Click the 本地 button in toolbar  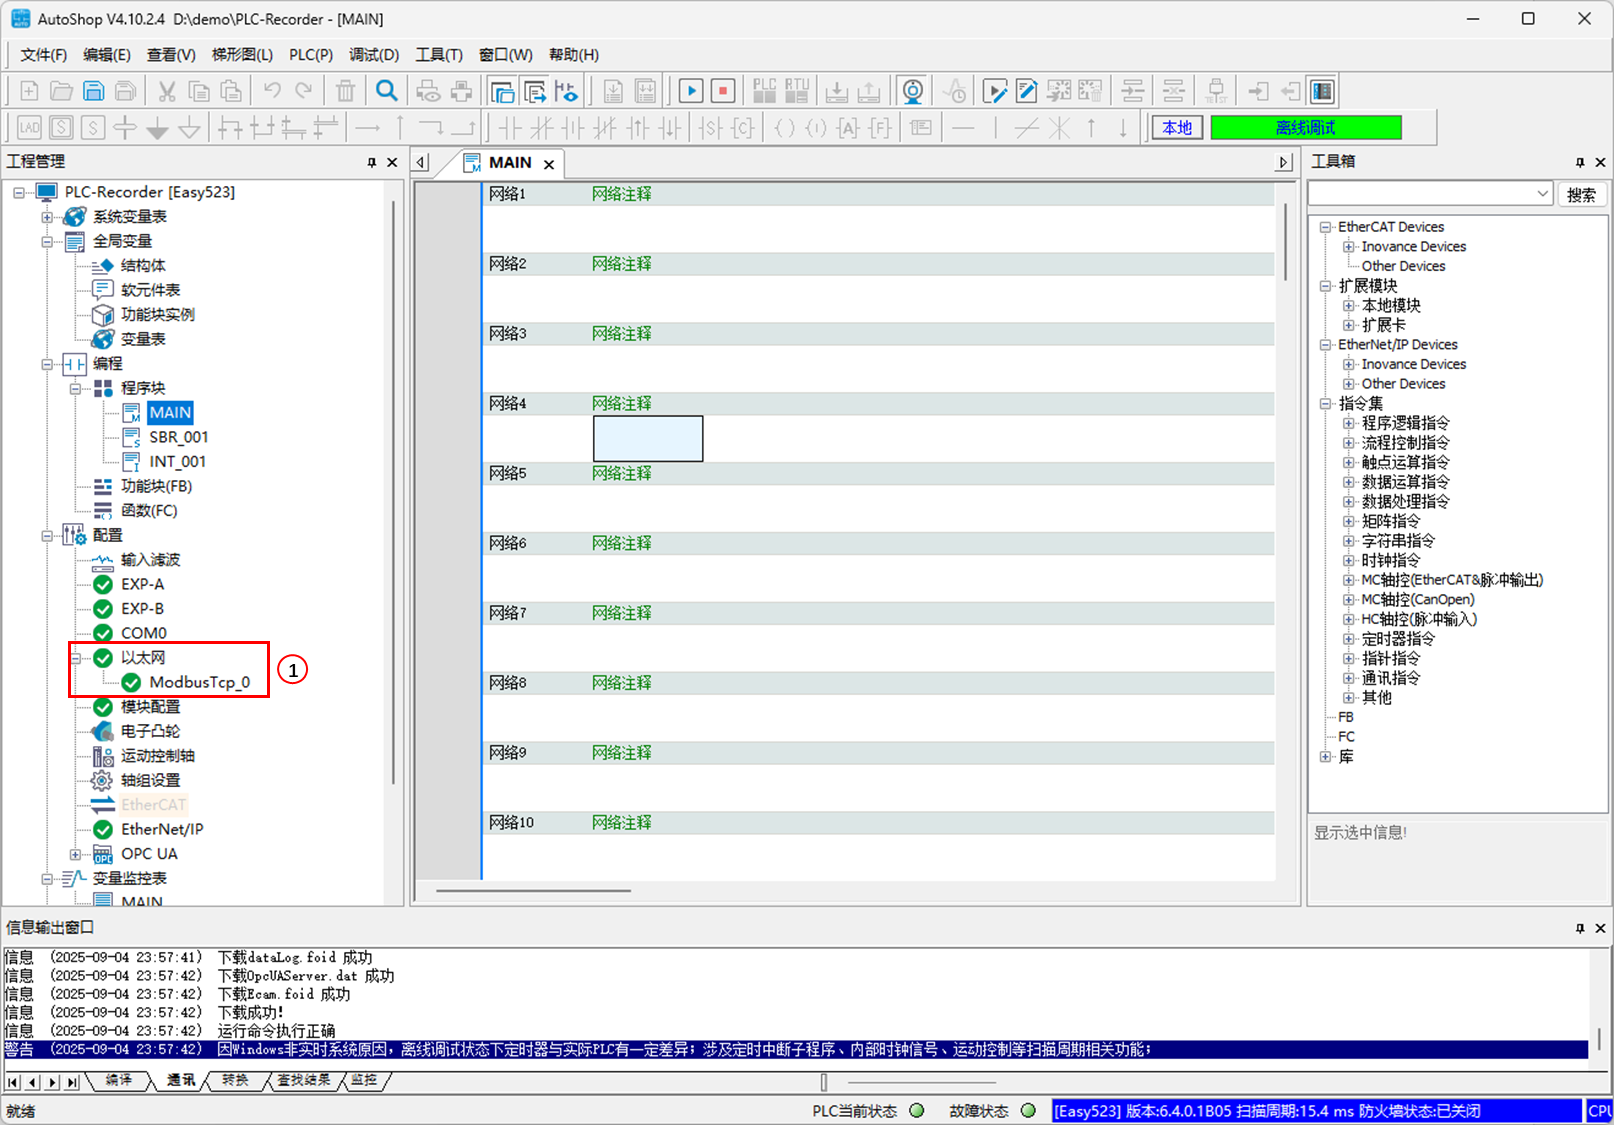pos(1177,128)
